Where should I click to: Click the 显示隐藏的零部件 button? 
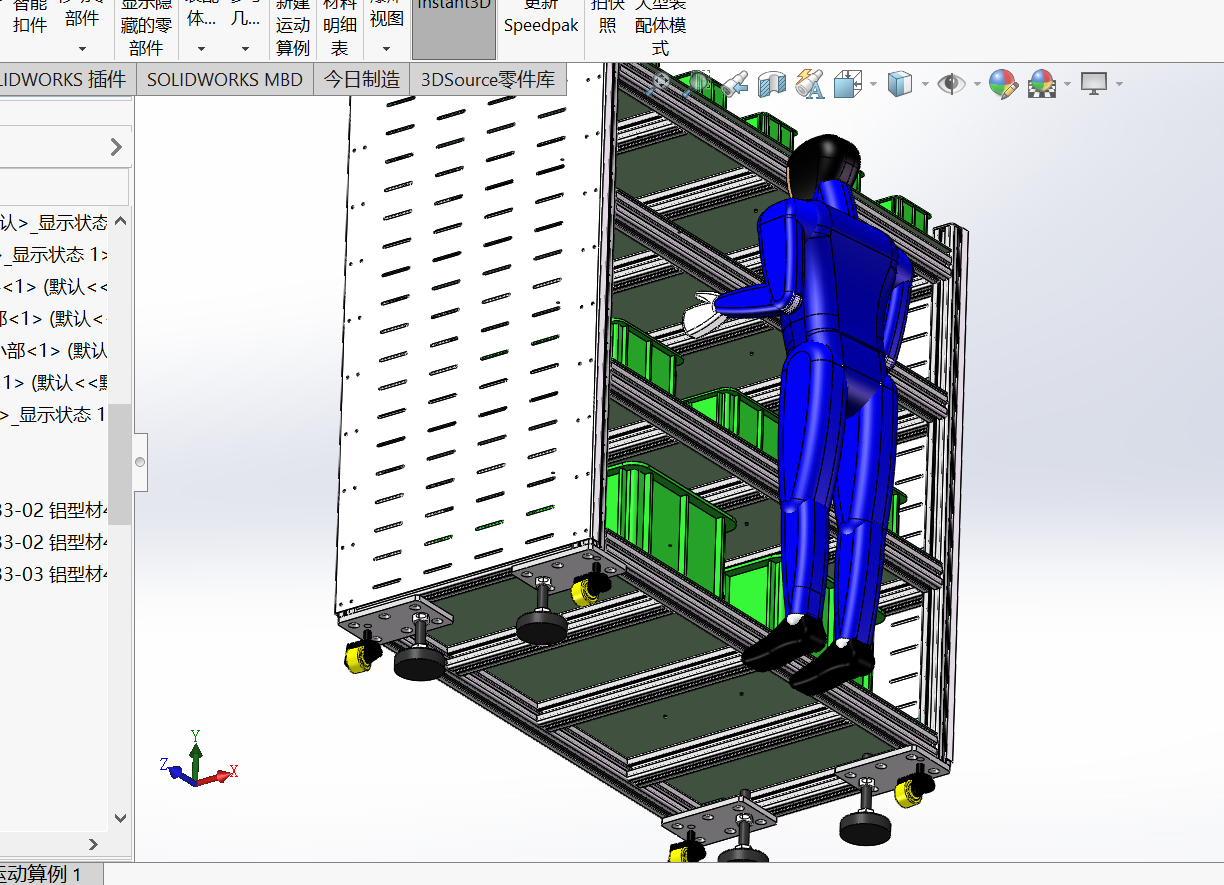(146, 28)
